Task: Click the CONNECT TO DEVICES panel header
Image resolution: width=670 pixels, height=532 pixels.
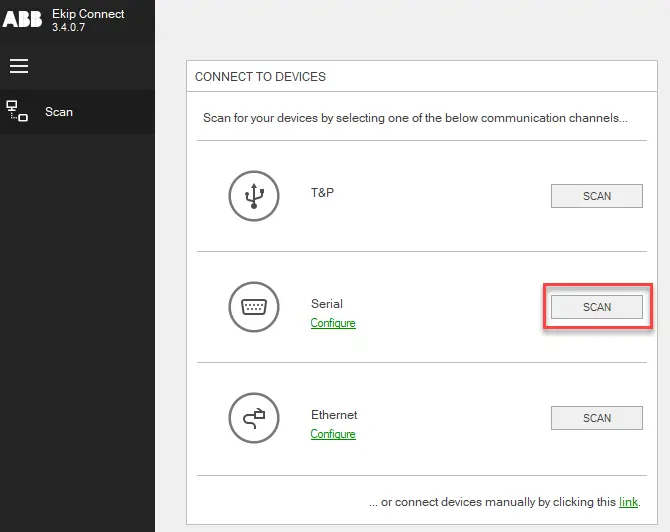Action: click(260, 77)
